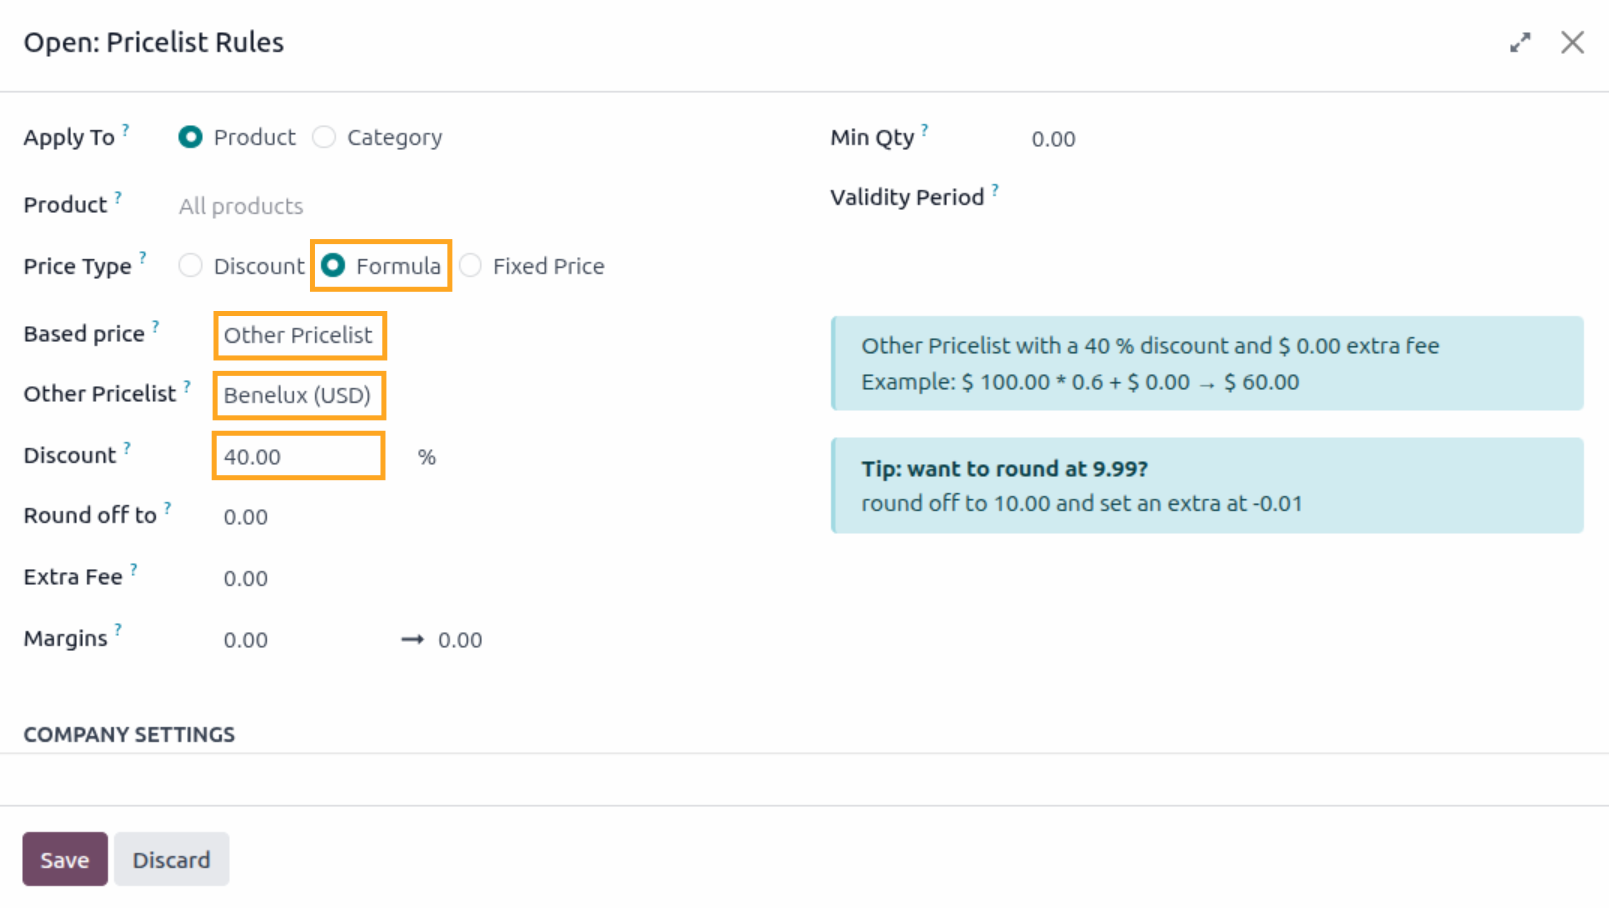Expand the dialog to full screen
The image size is (1609, 908).
click(1520, 42)
